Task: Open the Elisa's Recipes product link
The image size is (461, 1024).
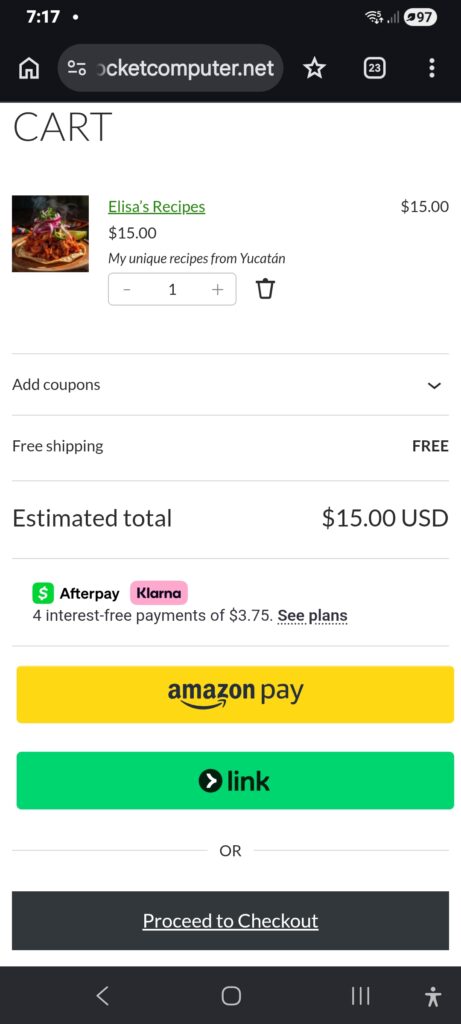Action: click(157, 207)
